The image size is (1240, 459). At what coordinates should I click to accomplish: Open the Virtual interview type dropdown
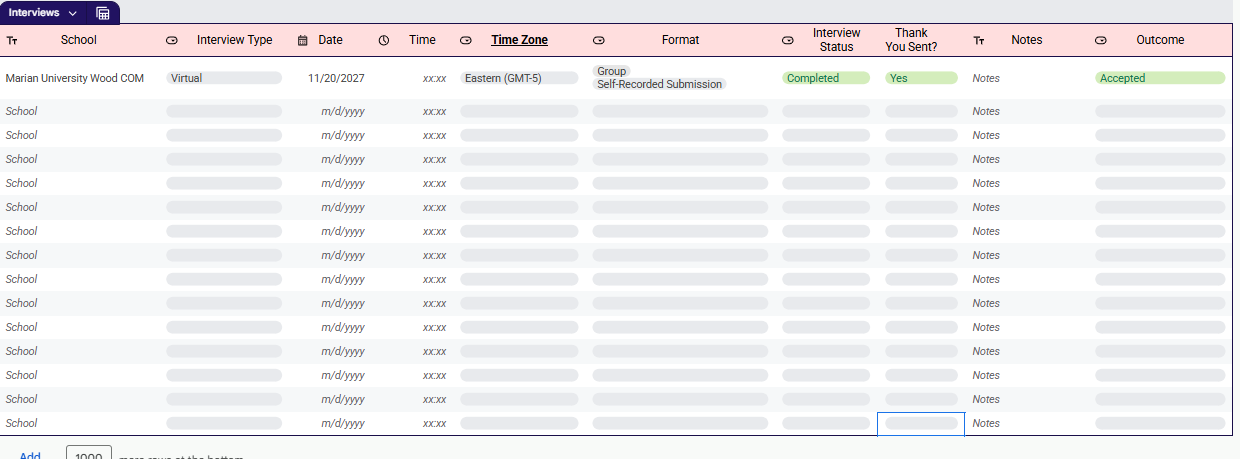pos(223,78)
